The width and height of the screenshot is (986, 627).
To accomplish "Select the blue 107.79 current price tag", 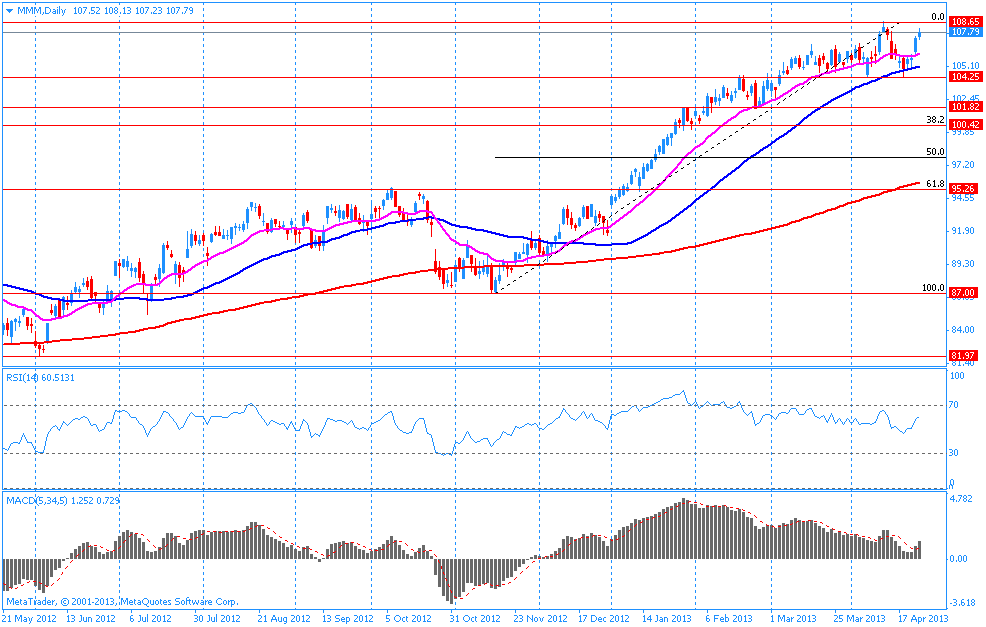I will tap(965, 32).
